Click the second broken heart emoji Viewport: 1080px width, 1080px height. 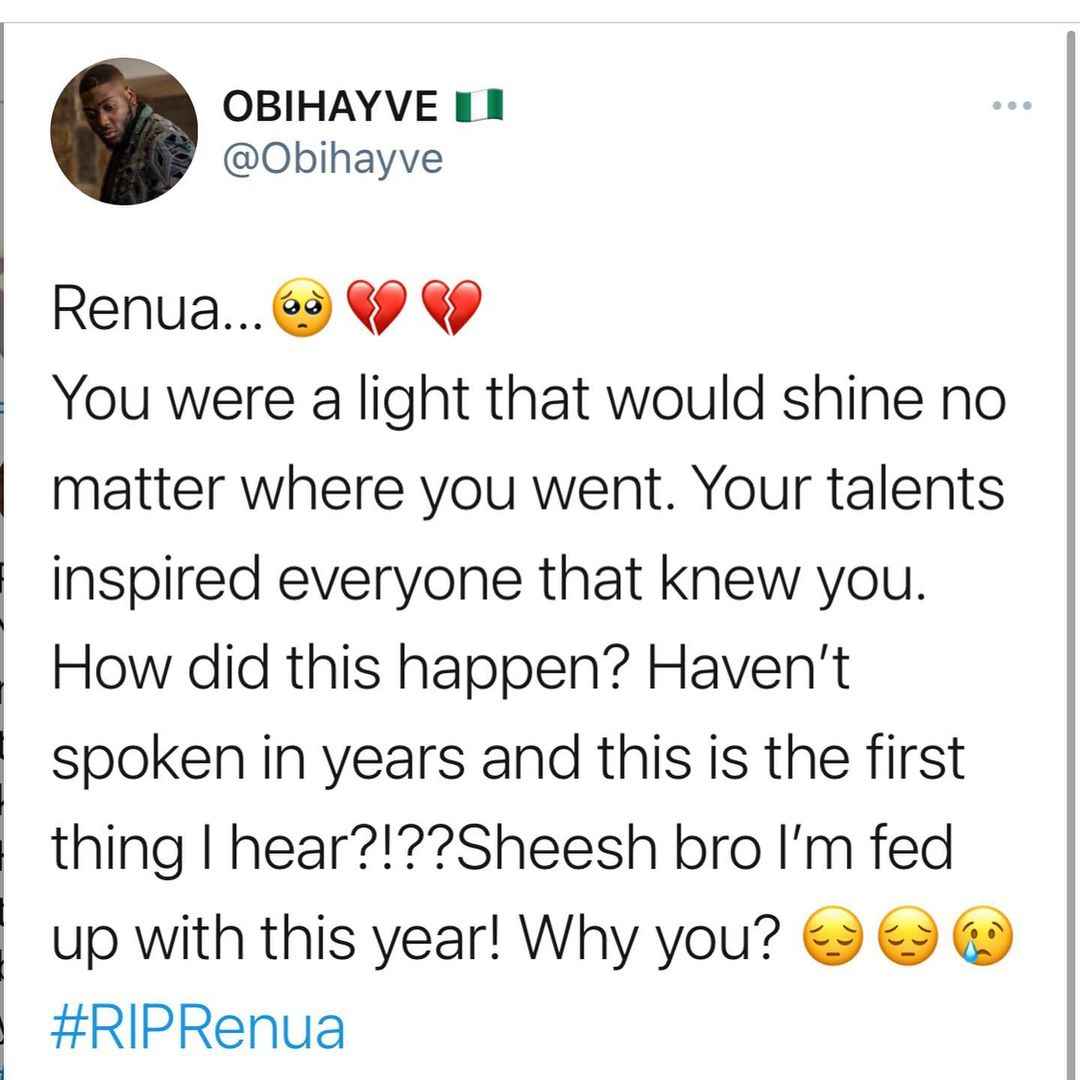453,311
